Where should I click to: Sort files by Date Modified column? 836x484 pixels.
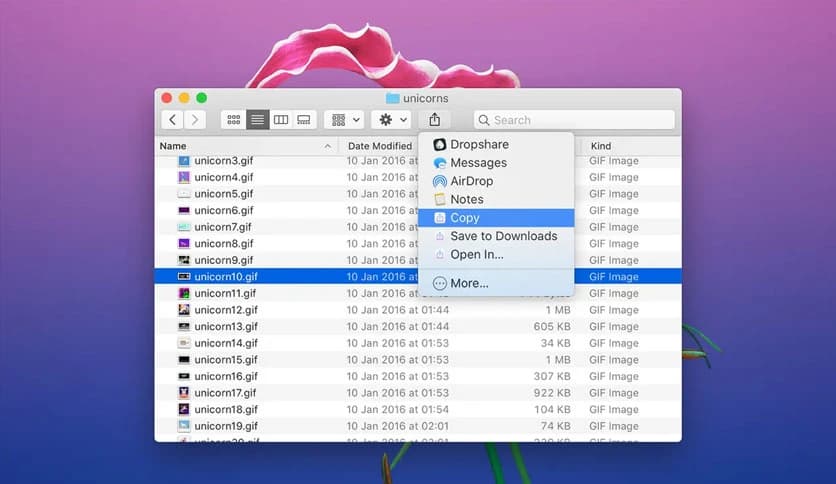pos(380,146)
